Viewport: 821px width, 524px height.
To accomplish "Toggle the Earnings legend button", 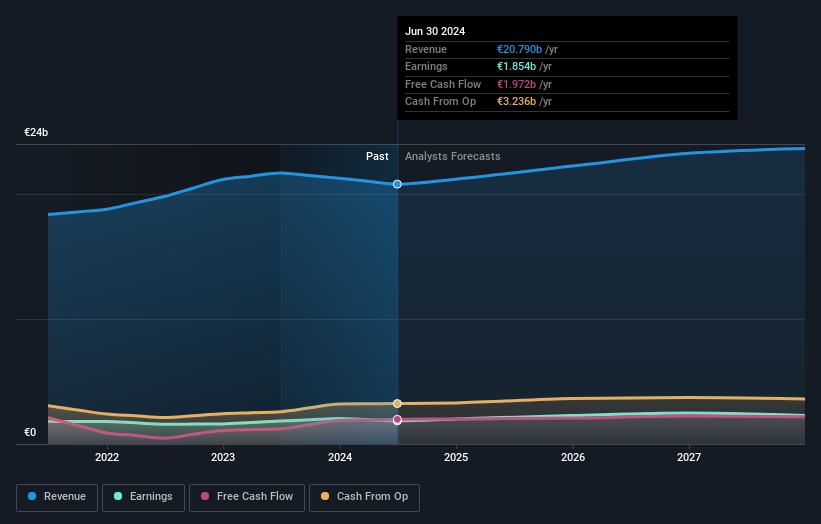I will pyautogui.click(x=143, y=497).
